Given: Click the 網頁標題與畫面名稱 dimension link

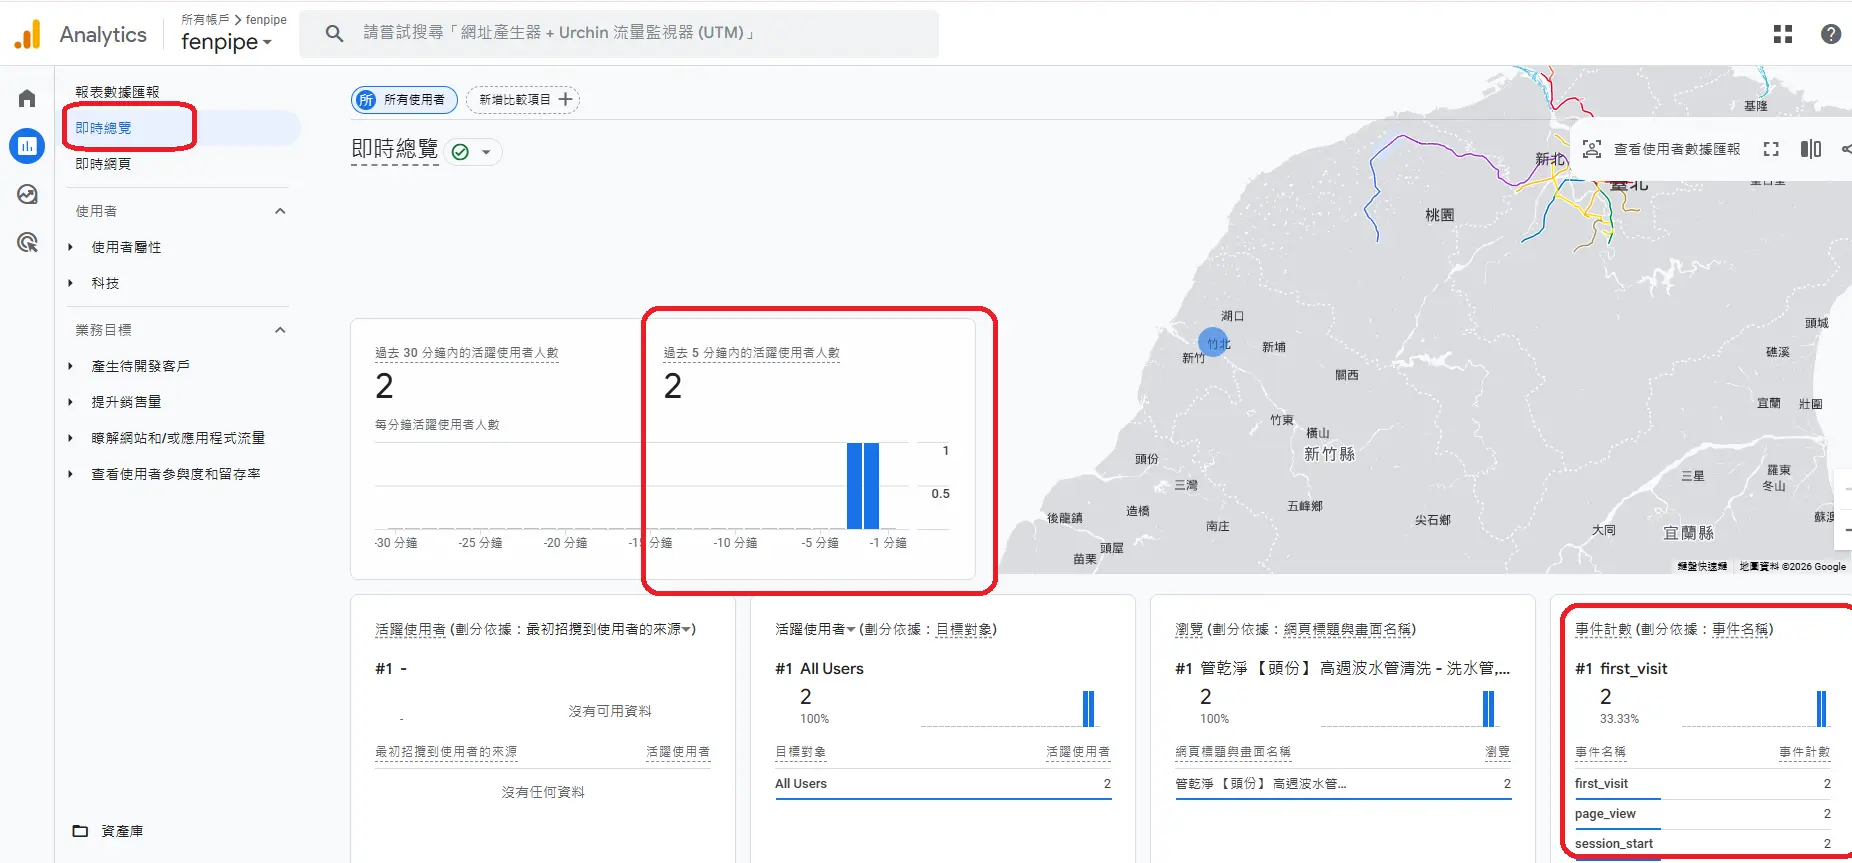Looking at the screenshot, I should [x=1347, y=629].
